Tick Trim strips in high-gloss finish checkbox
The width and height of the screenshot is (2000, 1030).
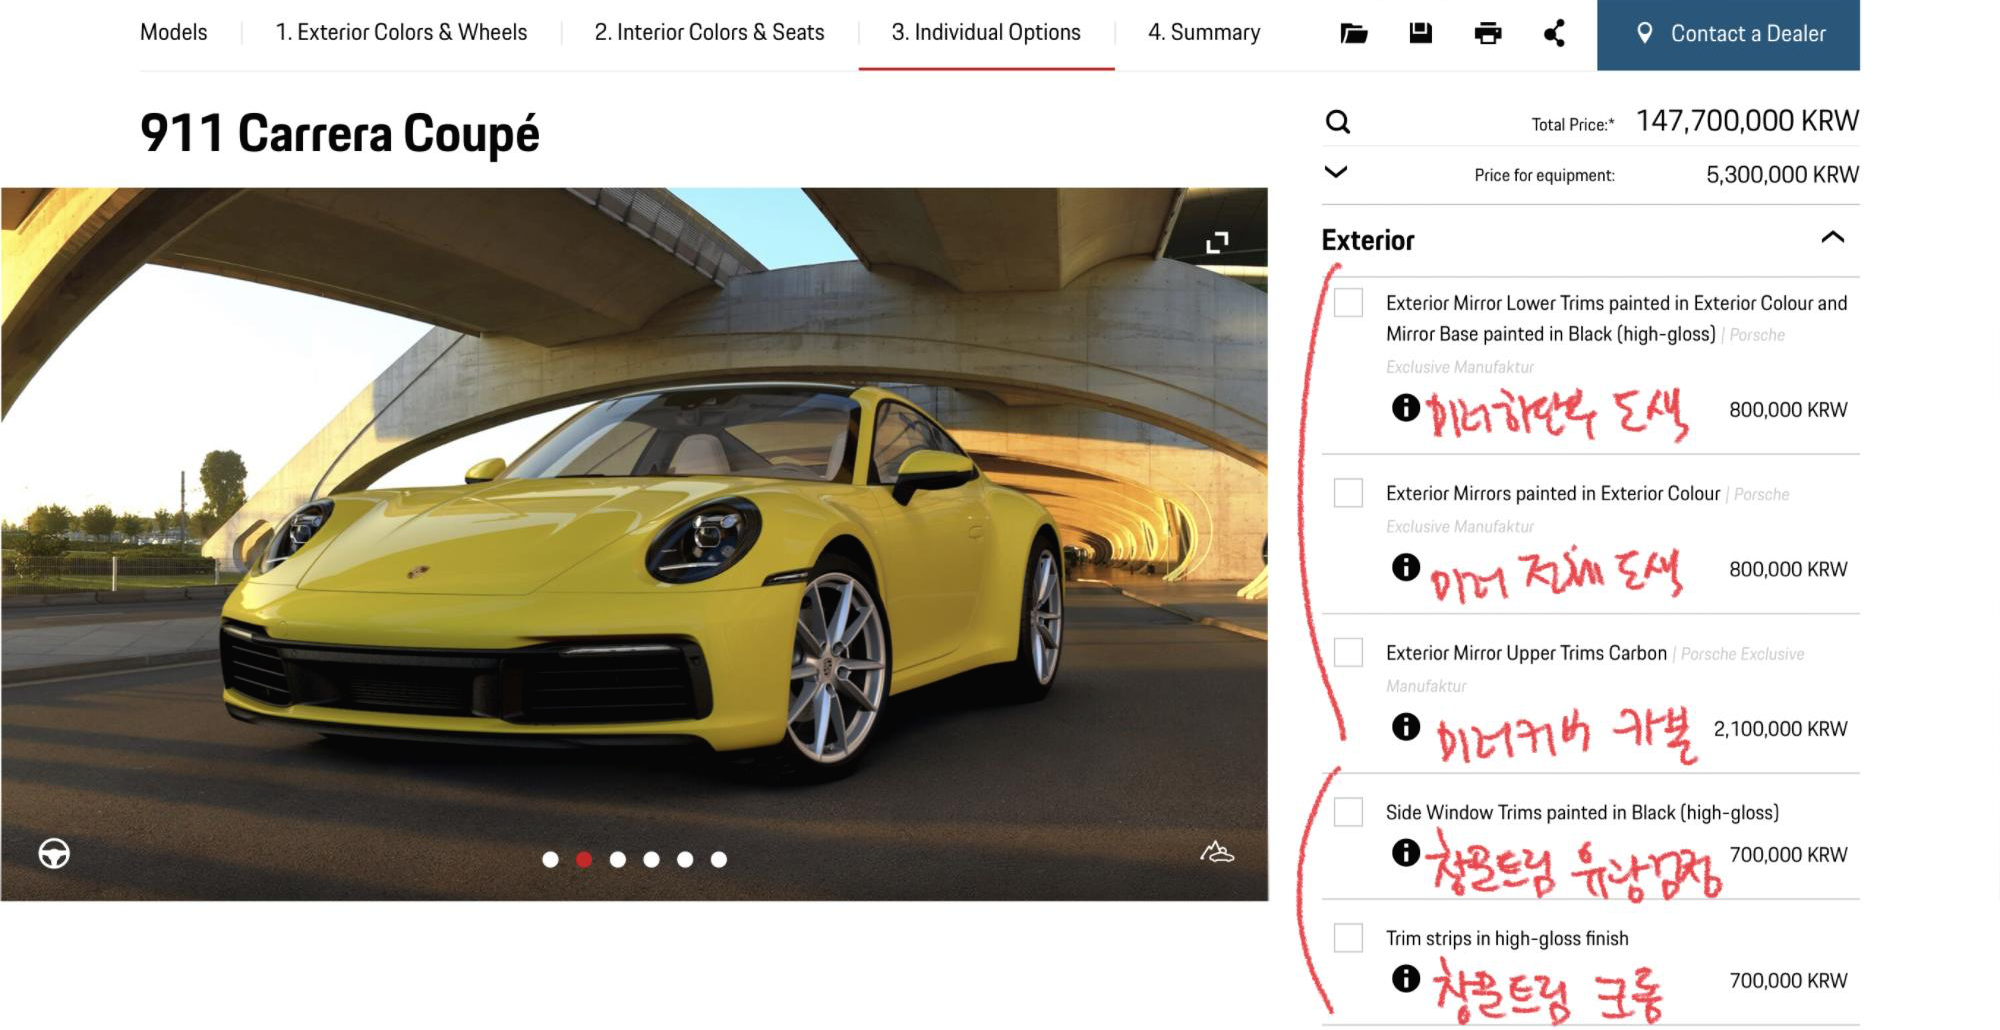pyautogui.click(x=1348, y=938)
